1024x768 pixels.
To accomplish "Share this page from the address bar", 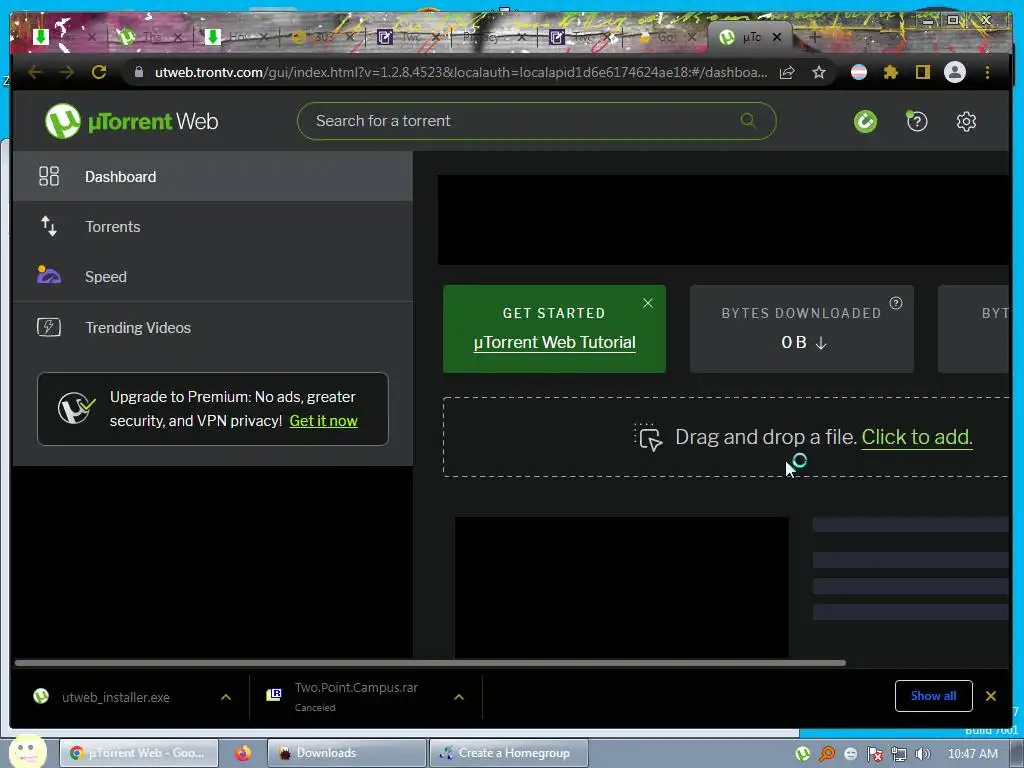I will (787, 72).
